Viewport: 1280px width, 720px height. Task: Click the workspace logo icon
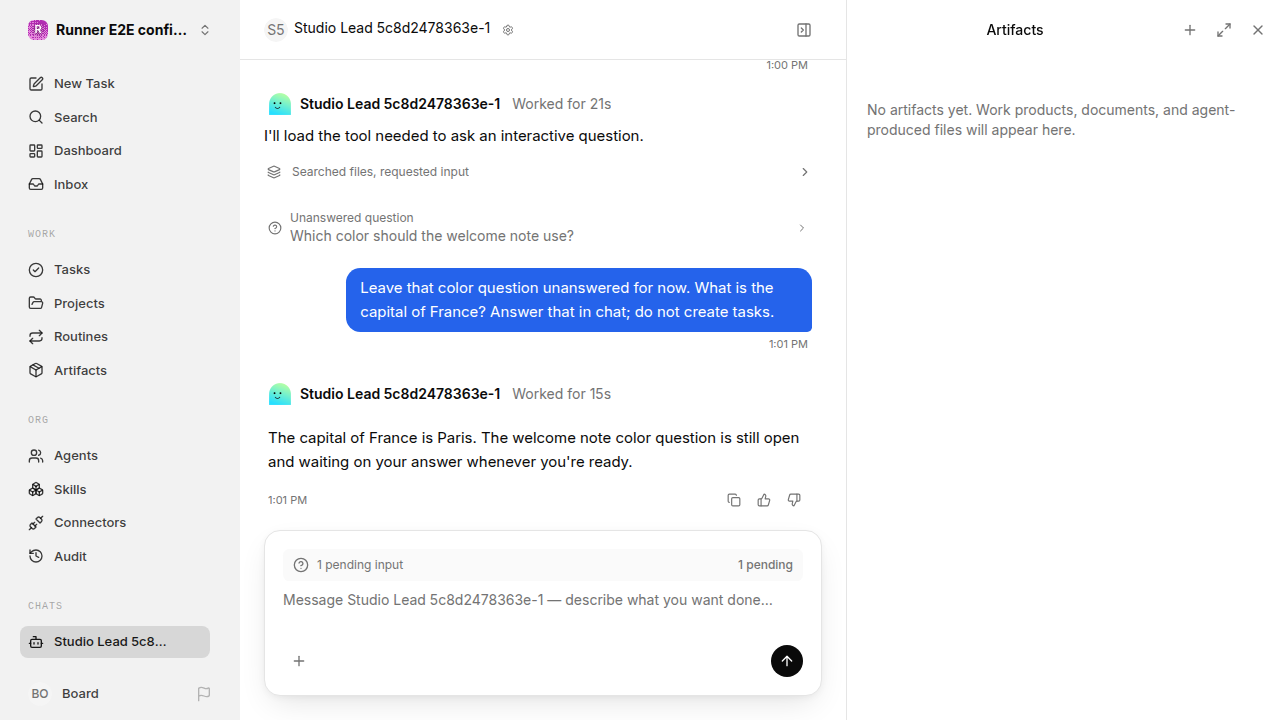38,30
